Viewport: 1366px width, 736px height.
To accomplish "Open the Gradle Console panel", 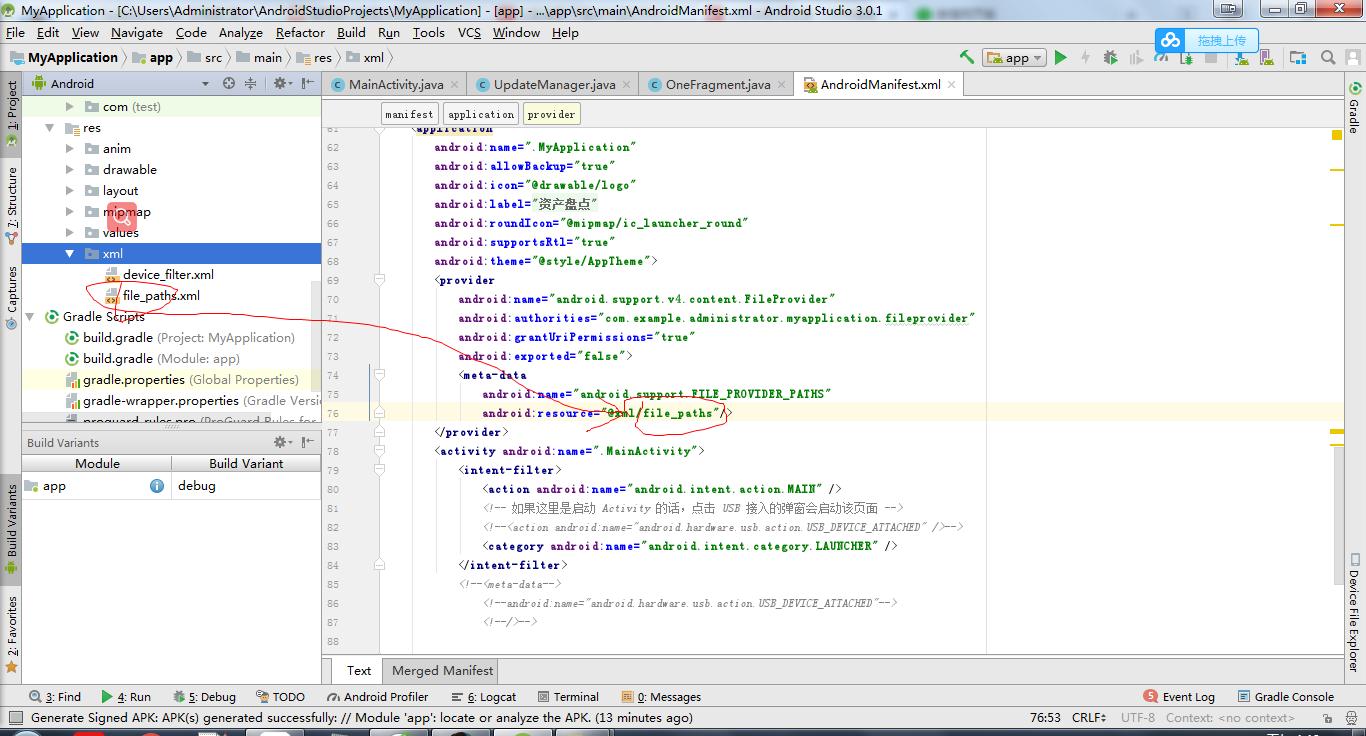I will 1285,697.
